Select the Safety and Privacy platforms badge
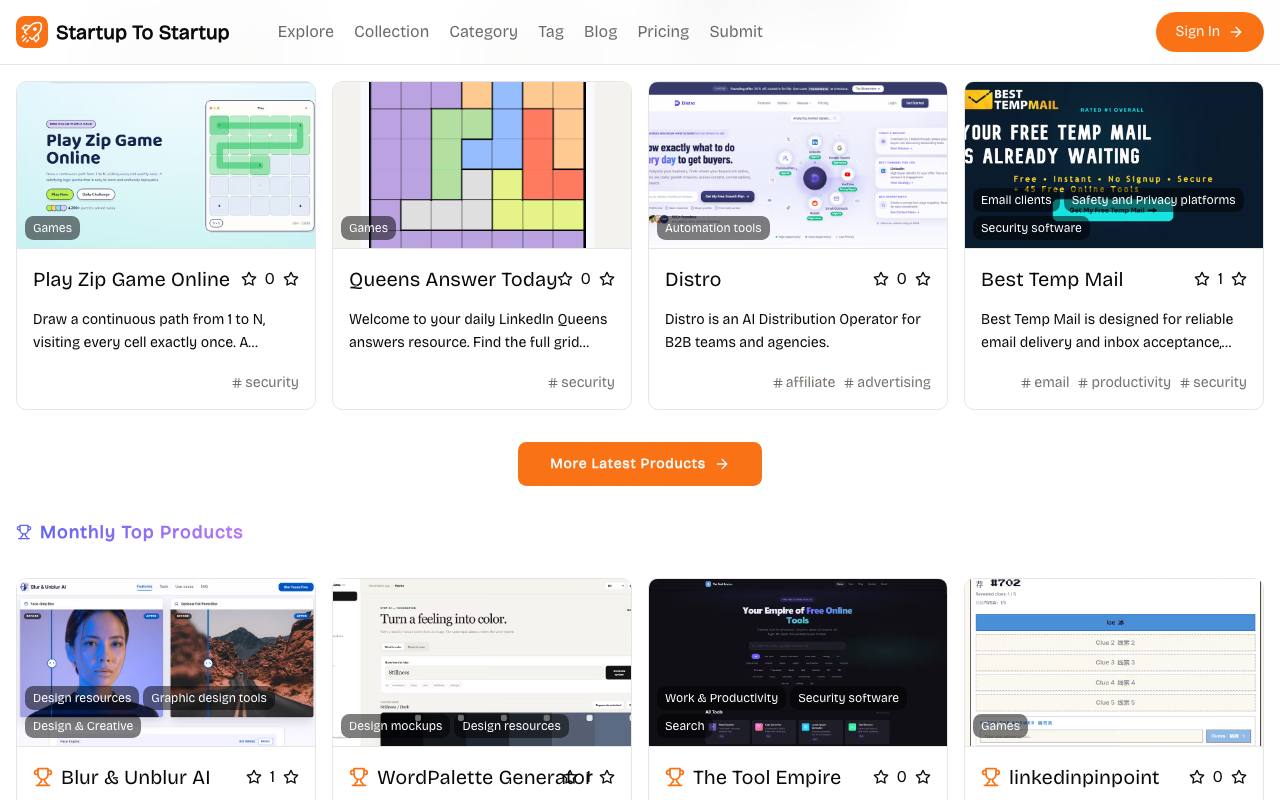 (x=1153, y=200)
